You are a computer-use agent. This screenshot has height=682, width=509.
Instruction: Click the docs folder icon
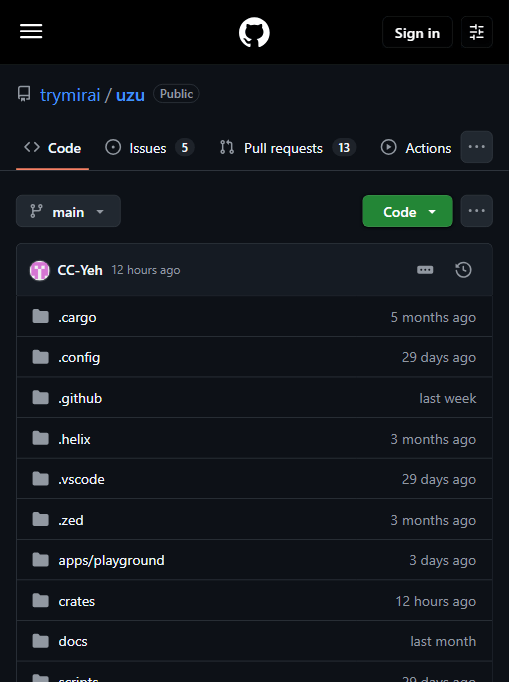tap(40, 641)
